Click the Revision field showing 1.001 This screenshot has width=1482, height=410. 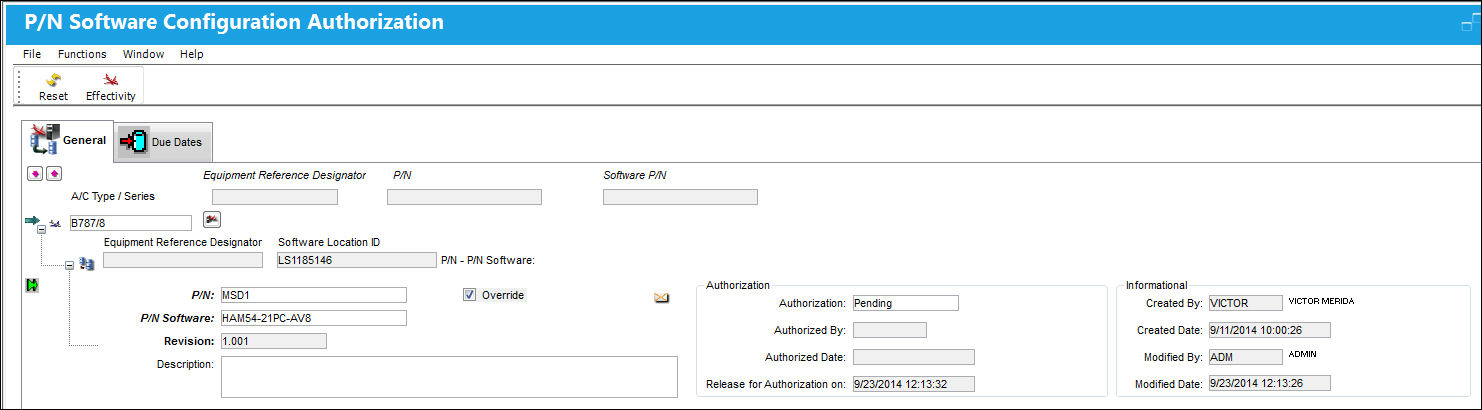(273, 341)
